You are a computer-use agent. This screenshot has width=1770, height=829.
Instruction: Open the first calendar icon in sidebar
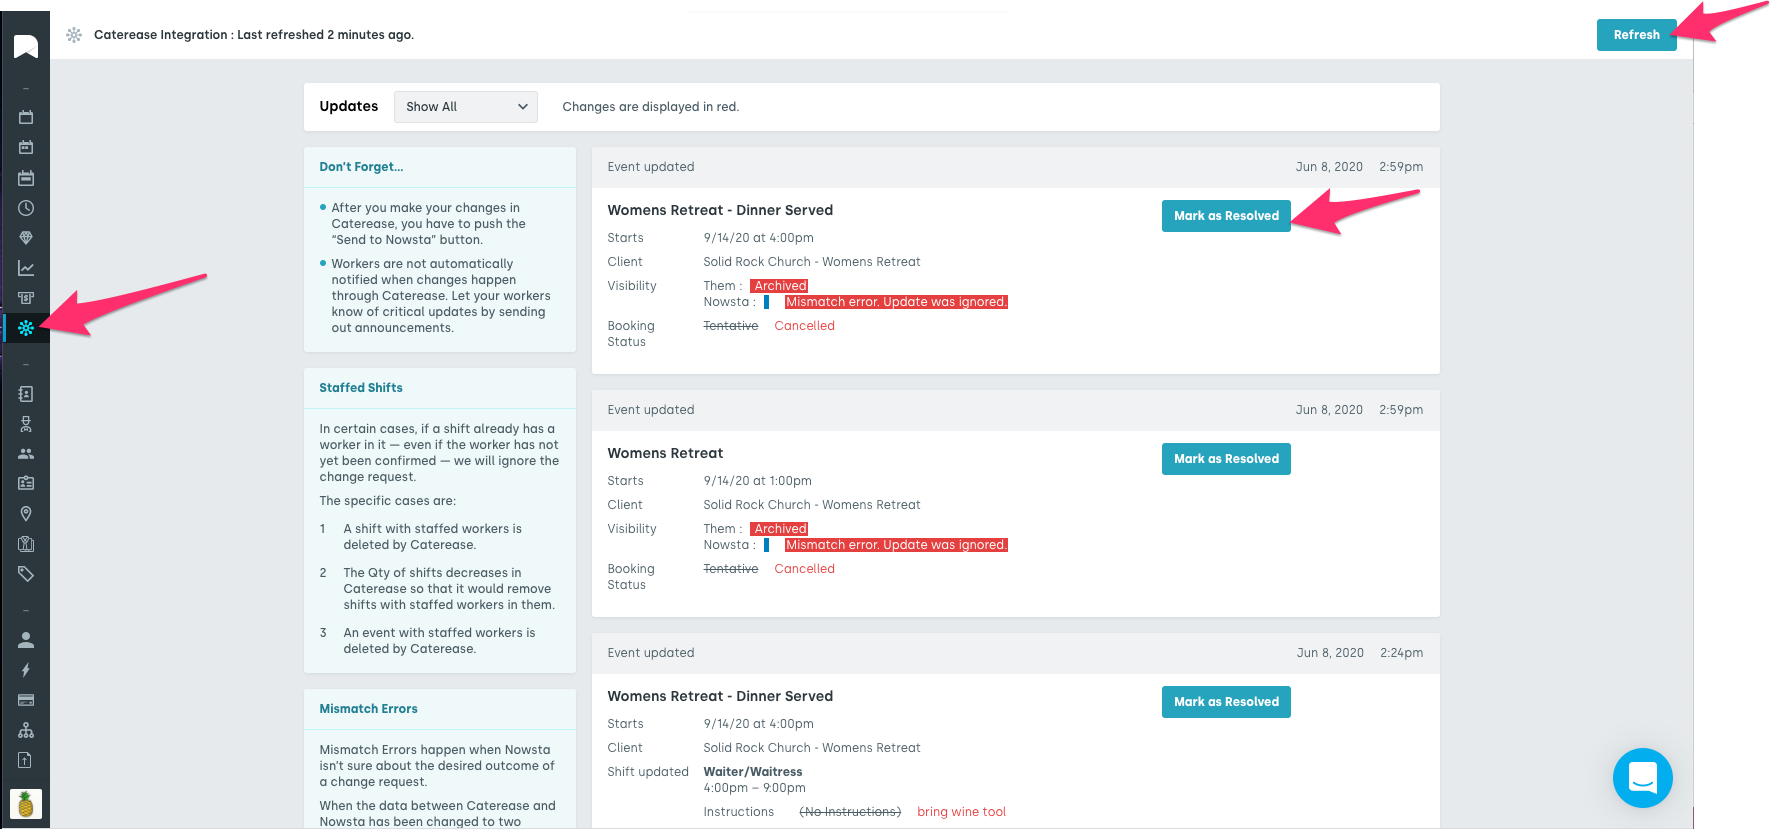(26, 117)
